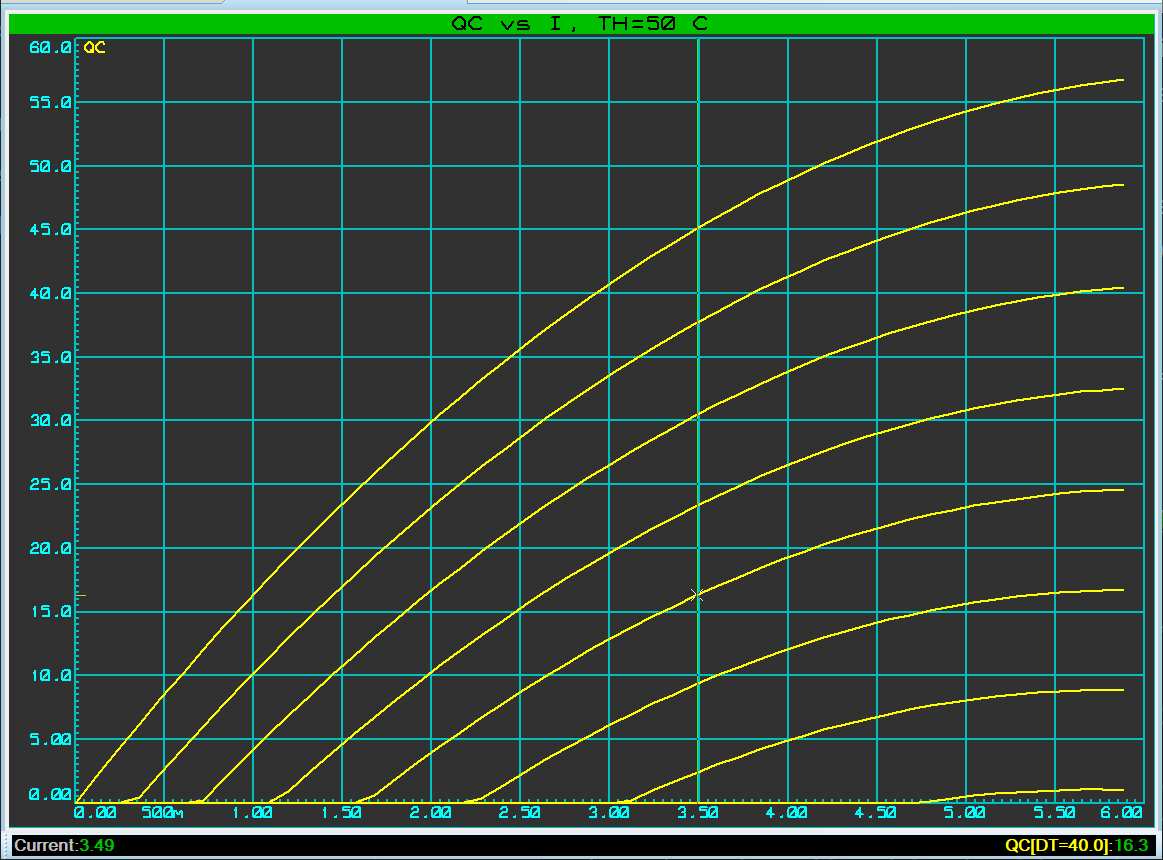Image resolution: width=1163 pixels, height=860 pixels.
Task: Click the 4.00 x-axis label
Action: click(x=787, y=813)
